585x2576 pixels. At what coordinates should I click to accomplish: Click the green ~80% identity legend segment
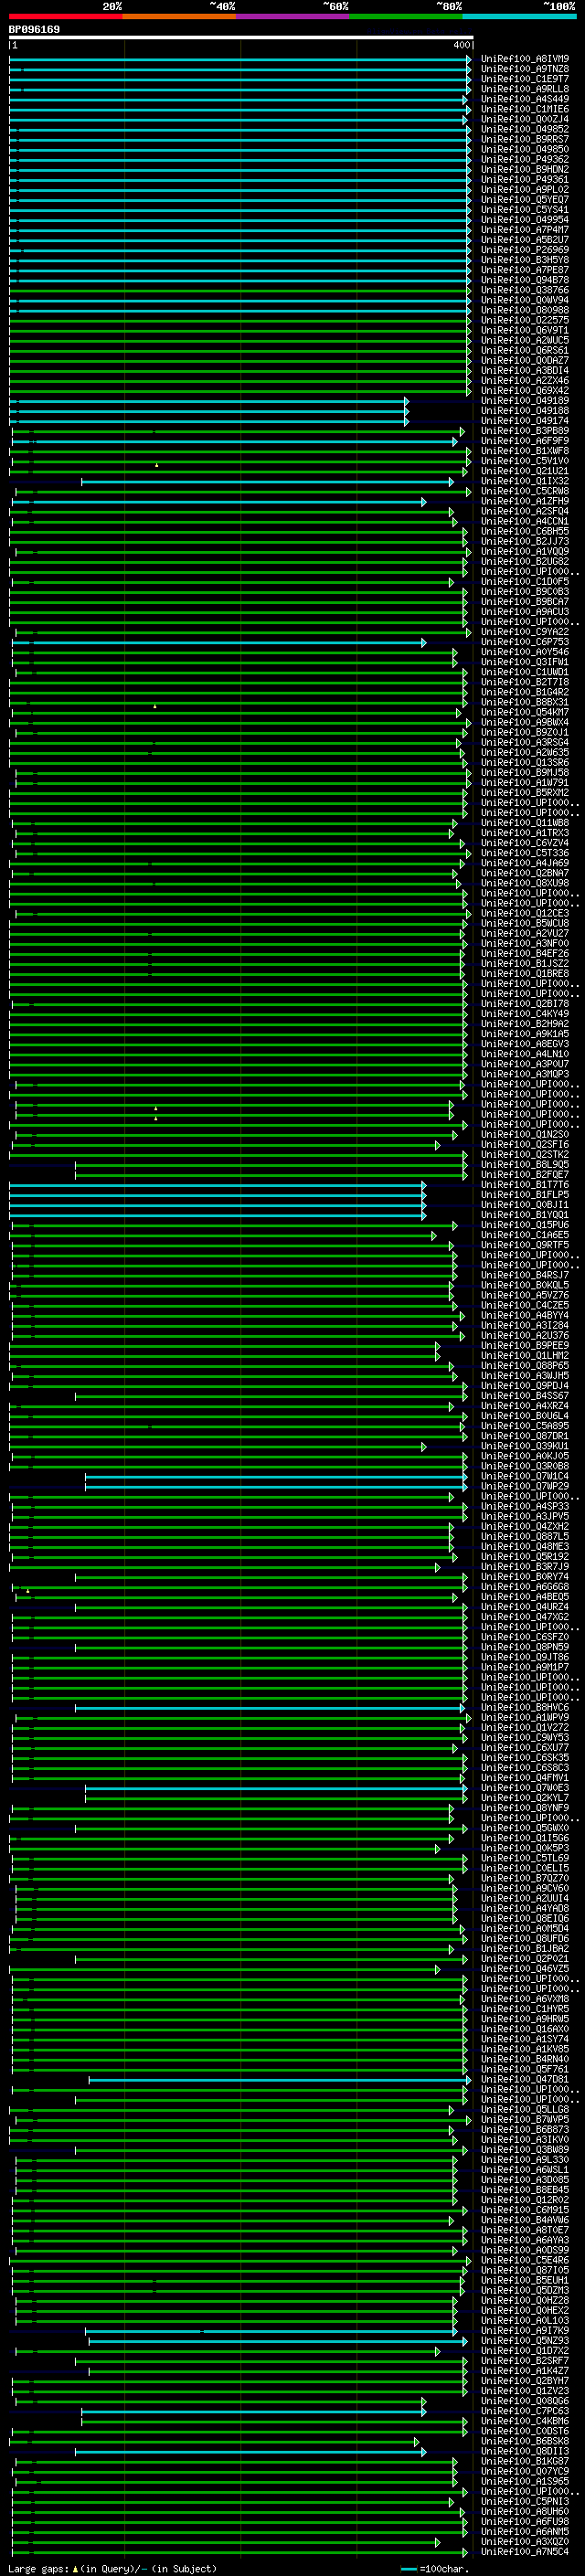[406, 17]
